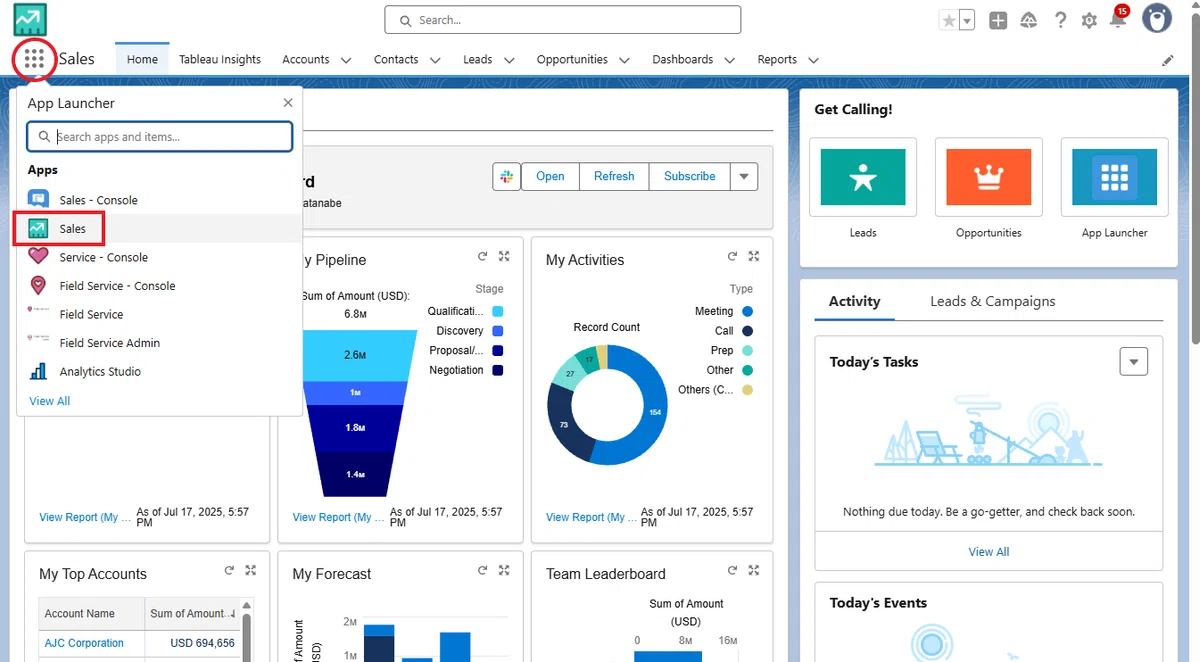Edit the navigation bar with the pencil icon
This screenshot has height=662, width=1200.
(x=1168, y=60)
